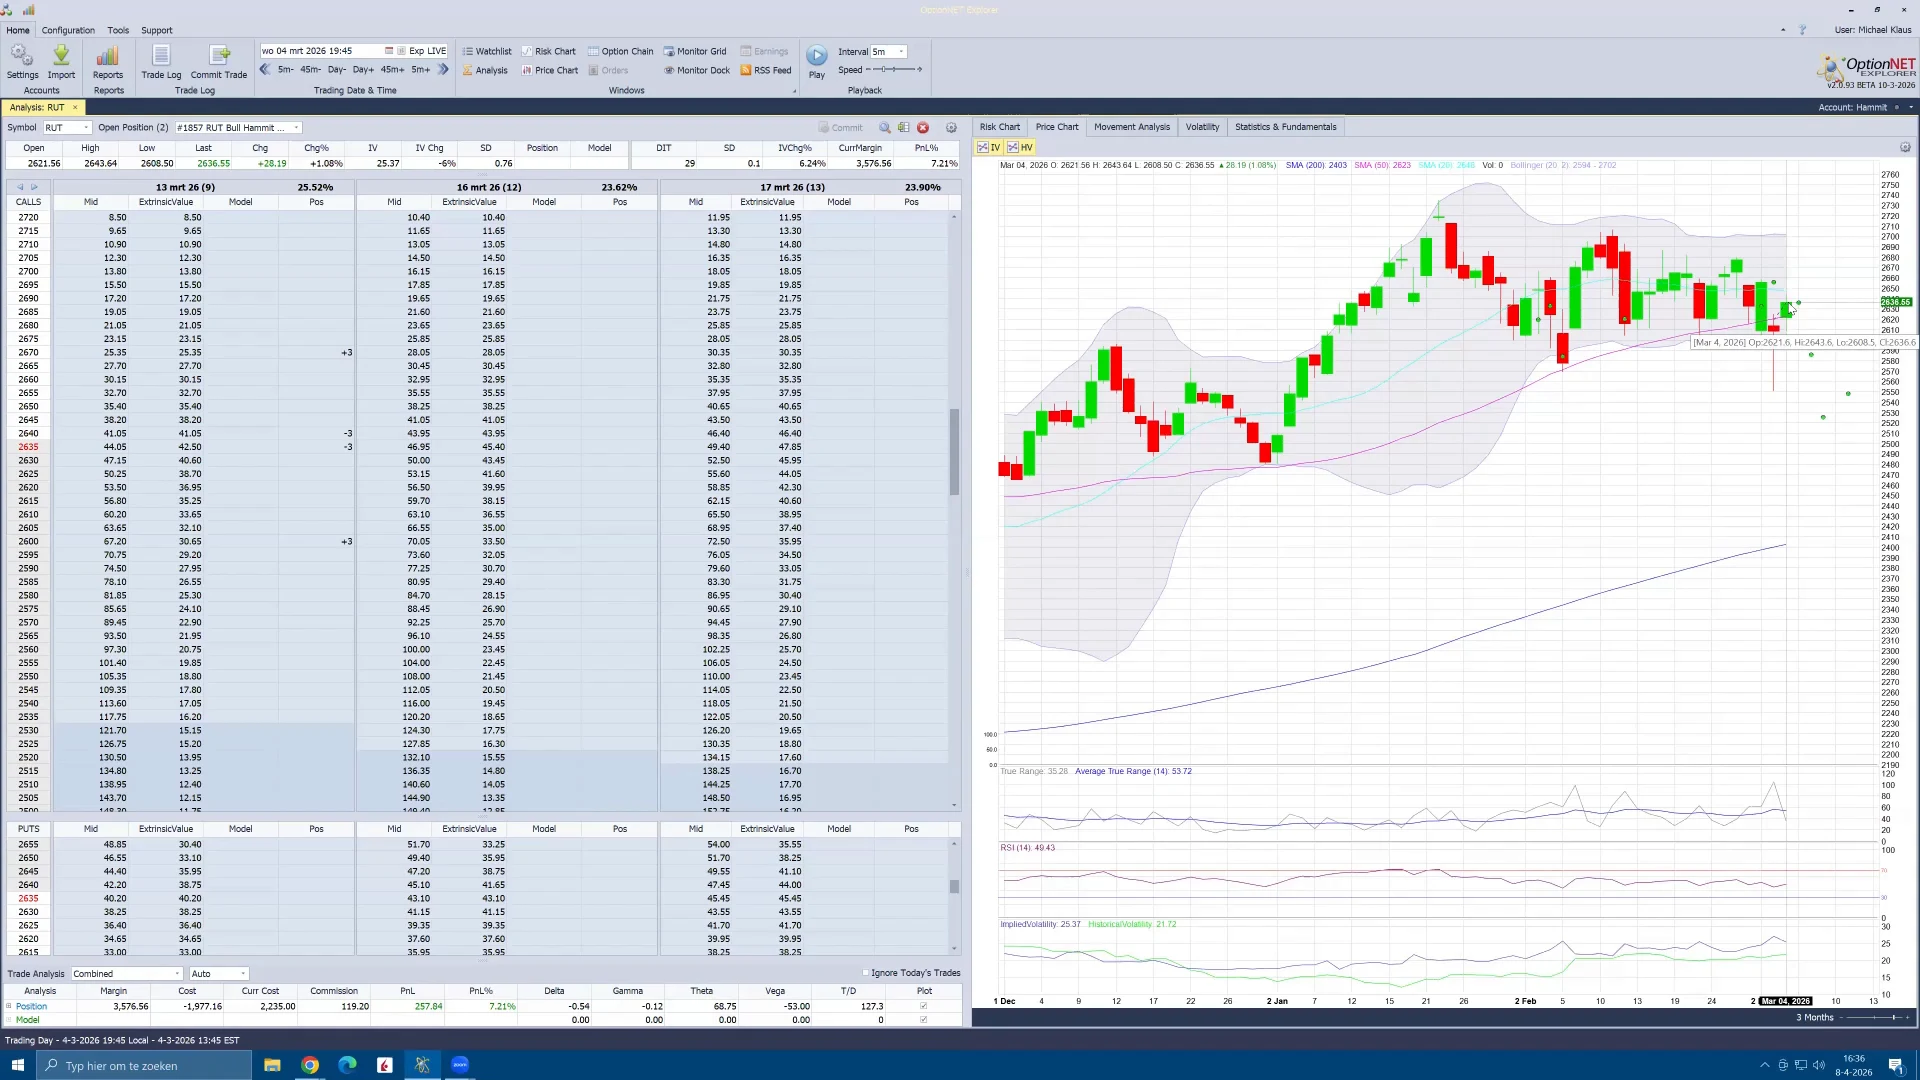Step forward in time with the double-right arrow
The height and width of the screenshot is (1080, 1920).
pos(443,70)
